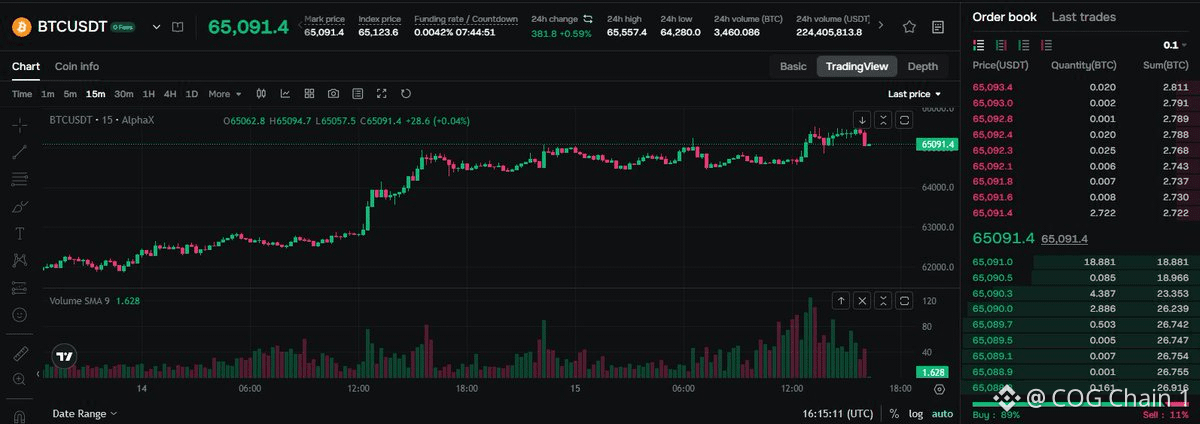
Task: Open the Fibonacci retracement tools
Action: [x=19, y=180]
